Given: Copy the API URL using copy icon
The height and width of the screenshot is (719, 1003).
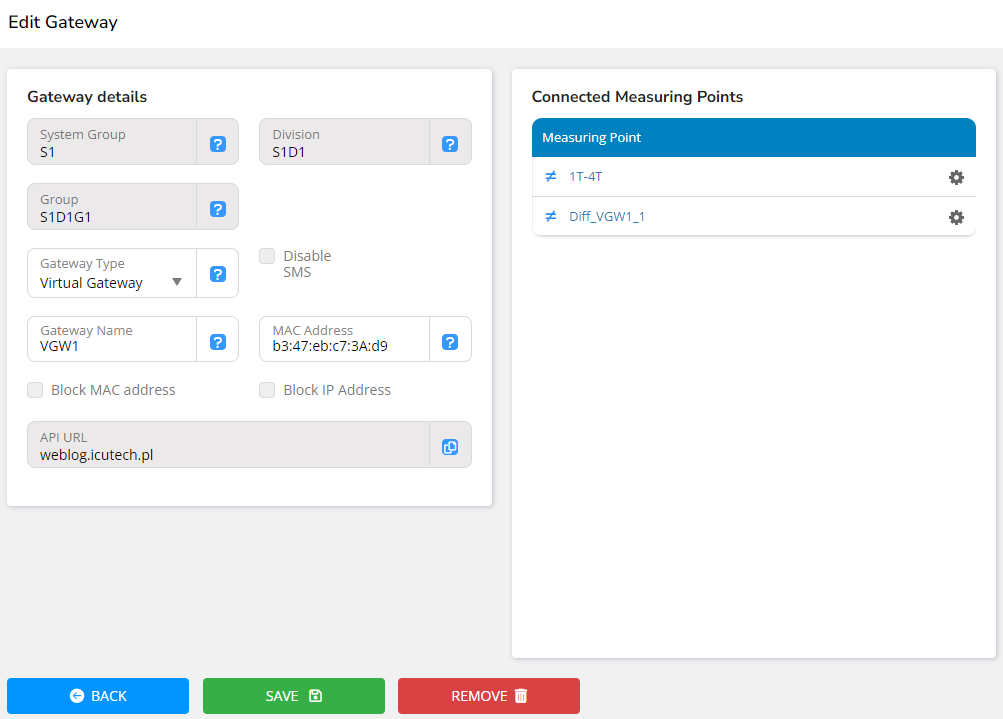Looking at the screenshot, I should coord(450,447).
